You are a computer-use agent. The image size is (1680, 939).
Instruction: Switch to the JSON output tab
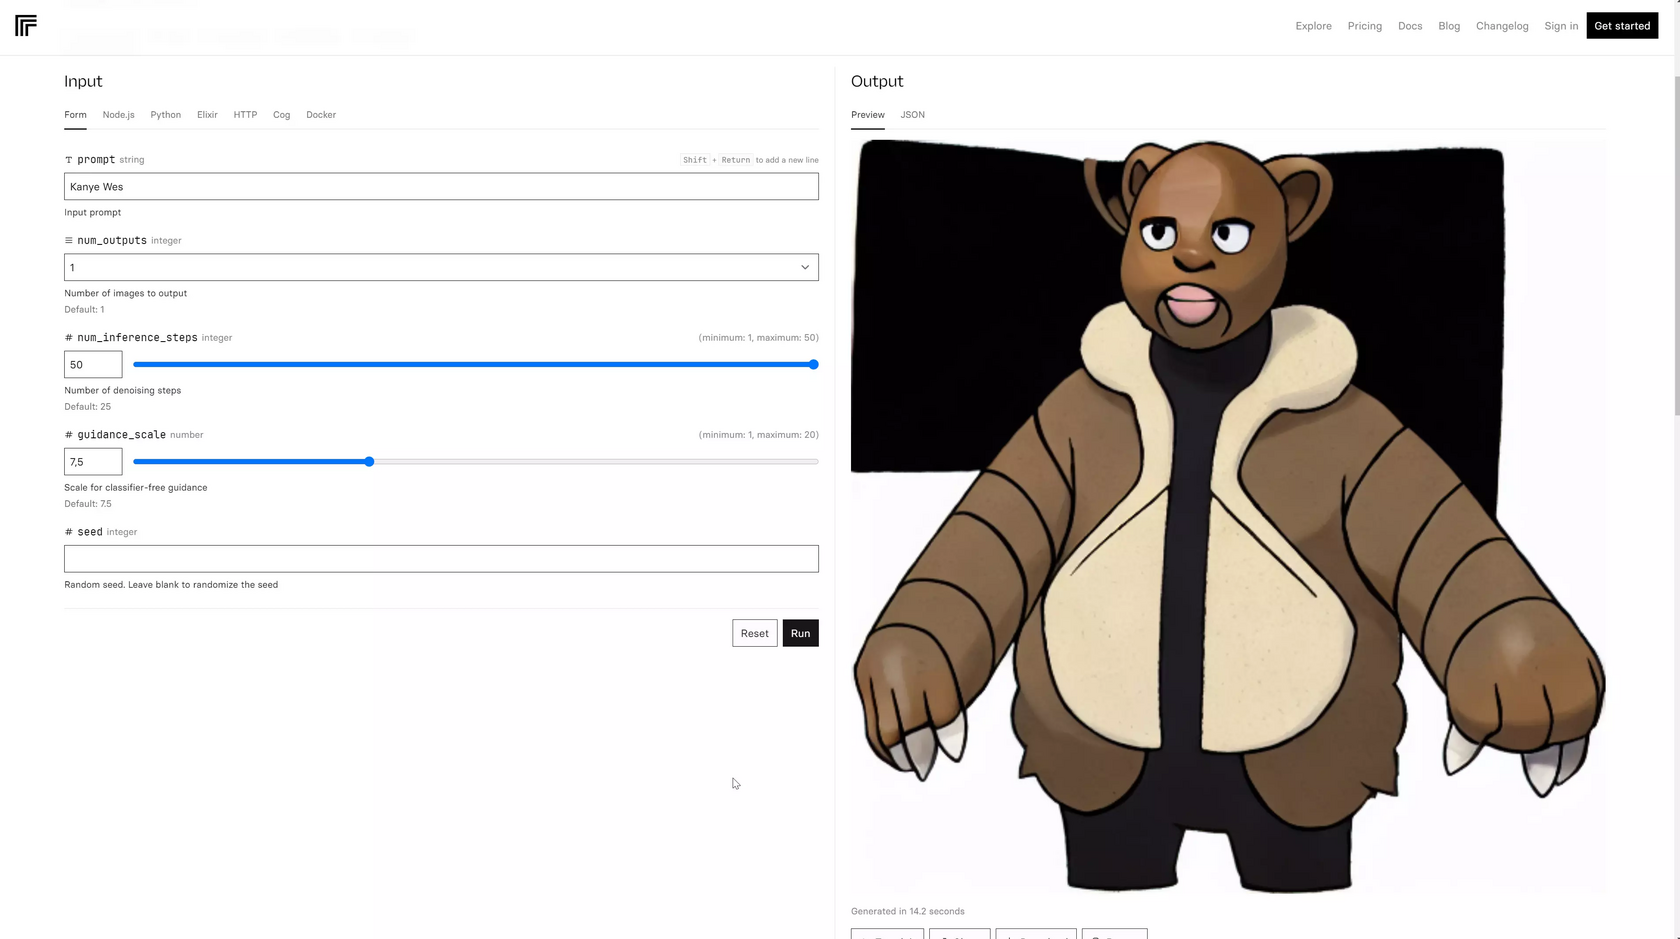(912, 115)
